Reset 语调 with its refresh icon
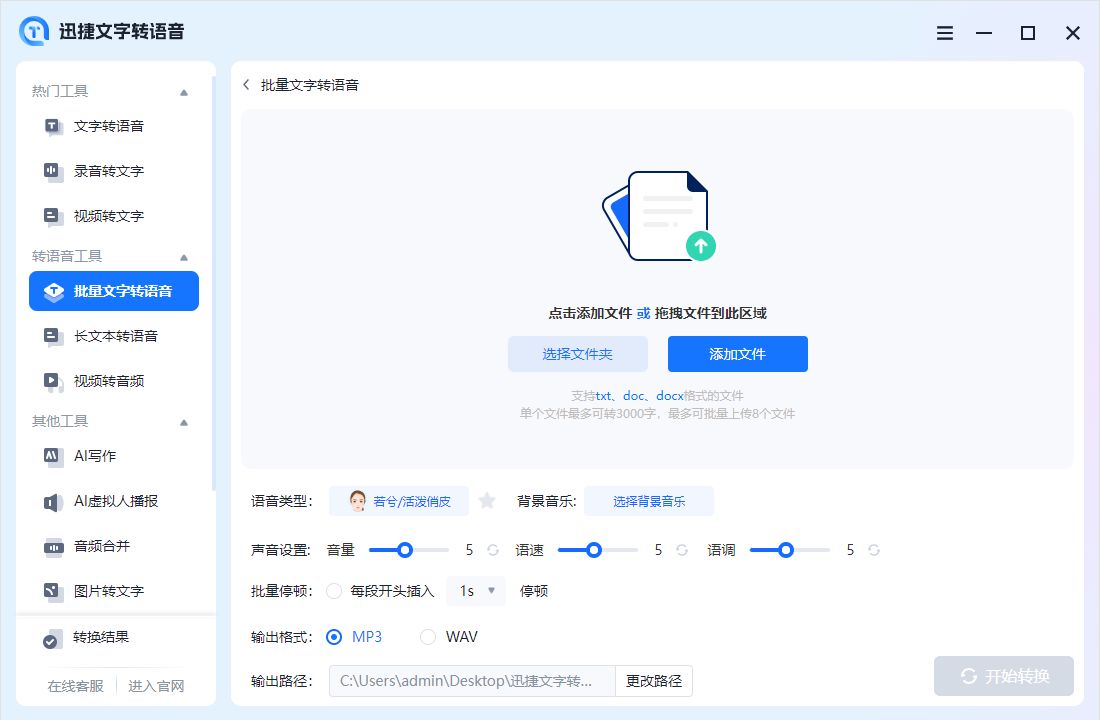This screenshot has height=720, width=1100. (x=873, y=550)
